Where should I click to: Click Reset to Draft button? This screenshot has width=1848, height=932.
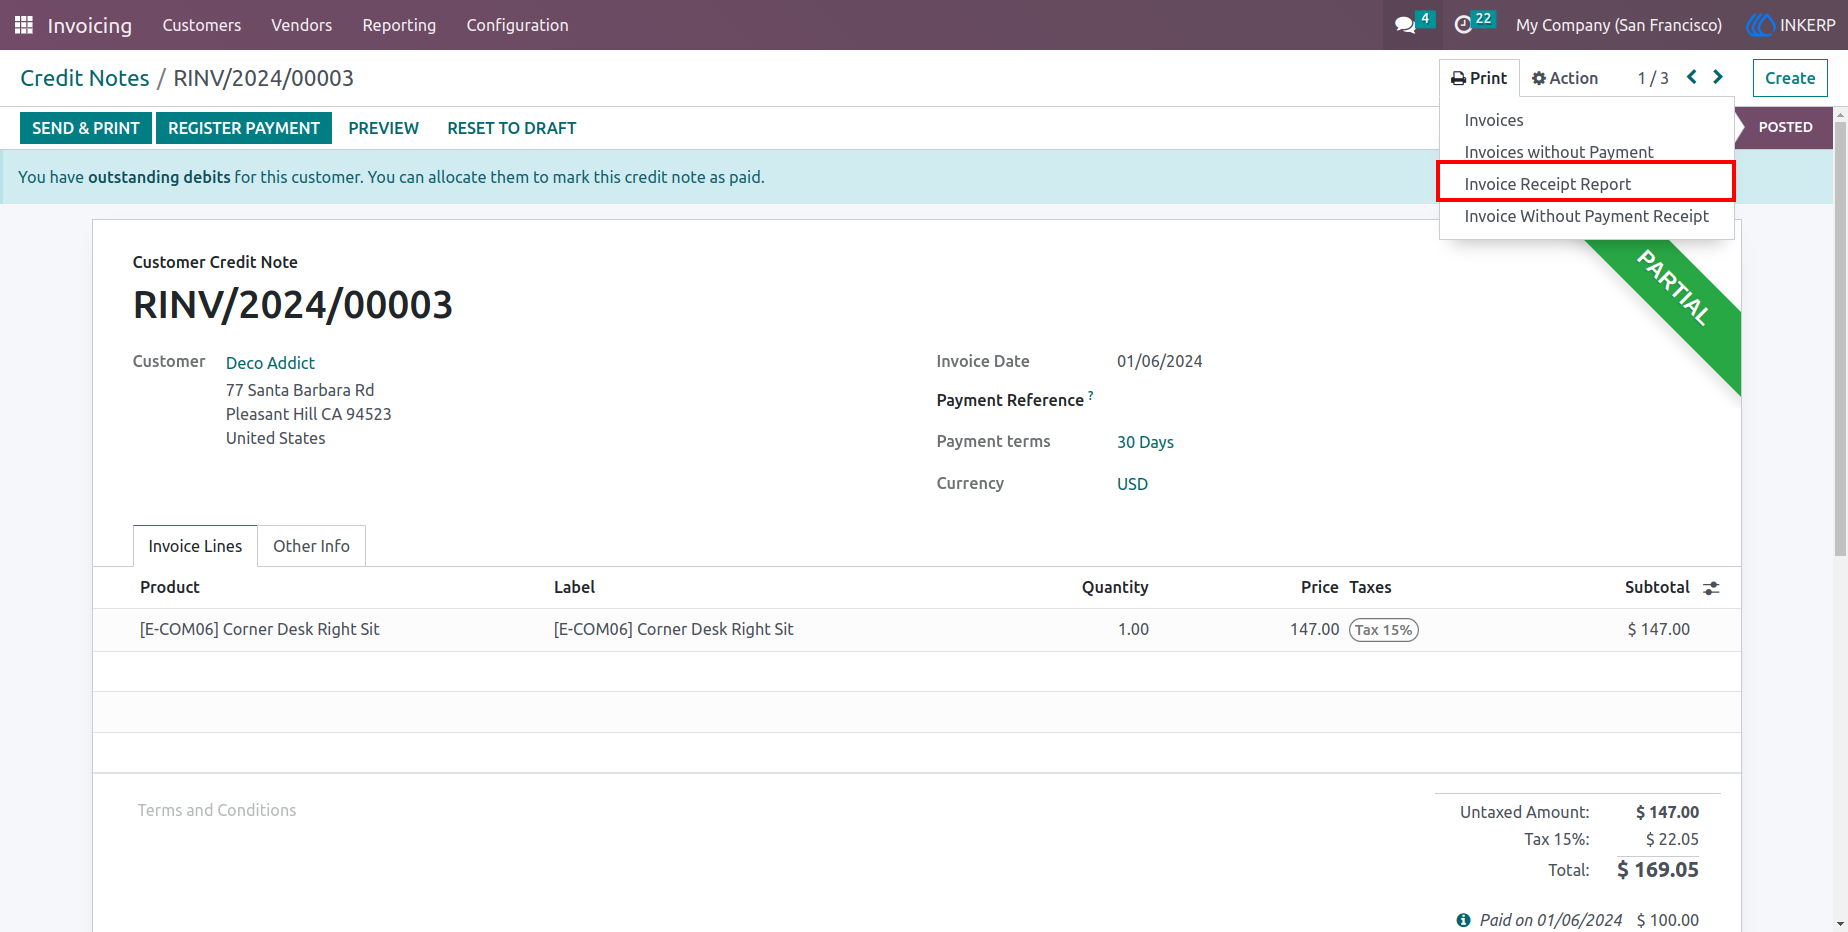click(x=512, y=128)
